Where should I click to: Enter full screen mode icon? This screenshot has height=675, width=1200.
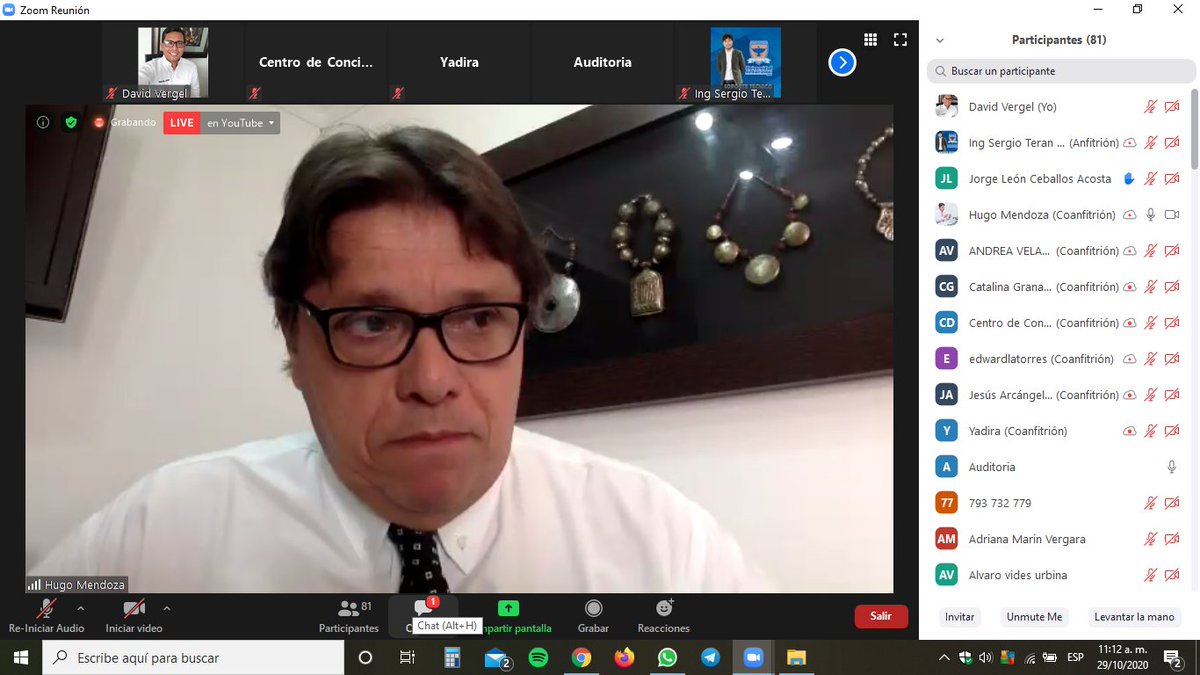coord(900,40)
